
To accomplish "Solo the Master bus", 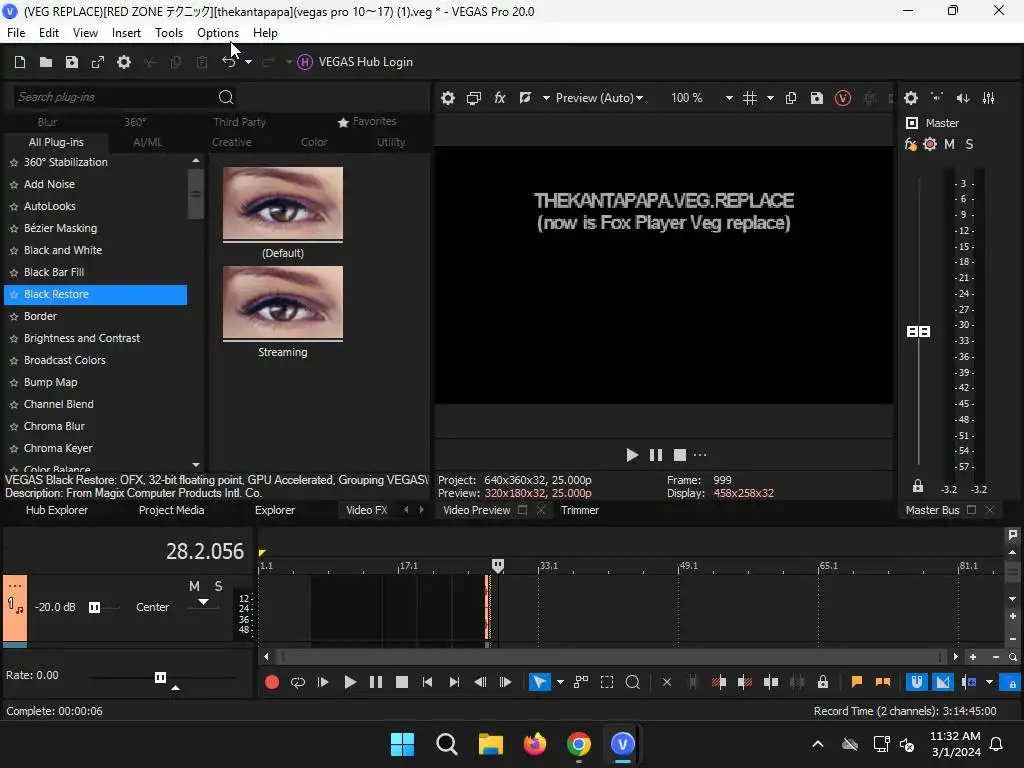I will (x=969, y=144).
